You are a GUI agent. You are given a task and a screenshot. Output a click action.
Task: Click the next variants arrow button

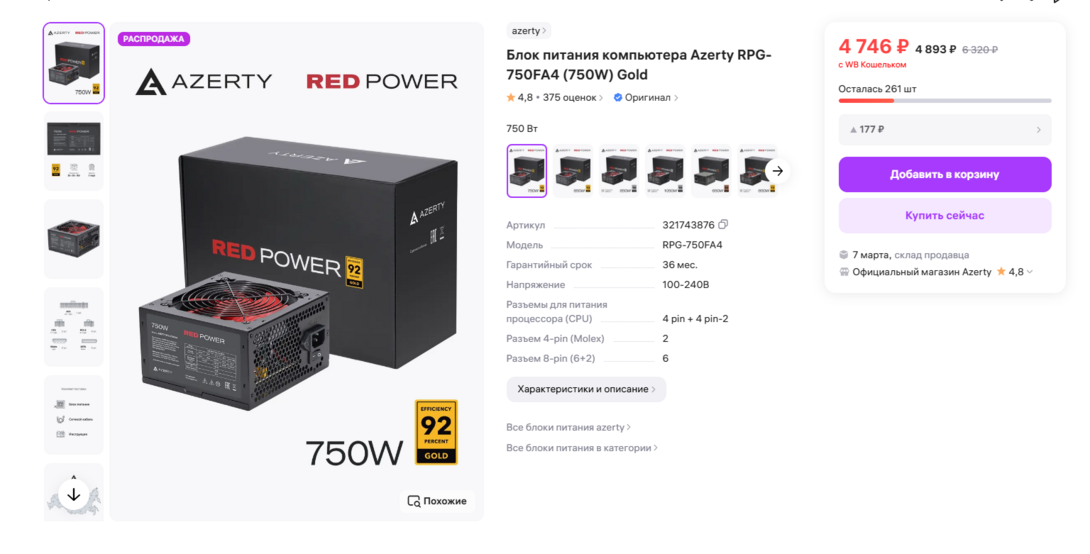coord(778,171)
